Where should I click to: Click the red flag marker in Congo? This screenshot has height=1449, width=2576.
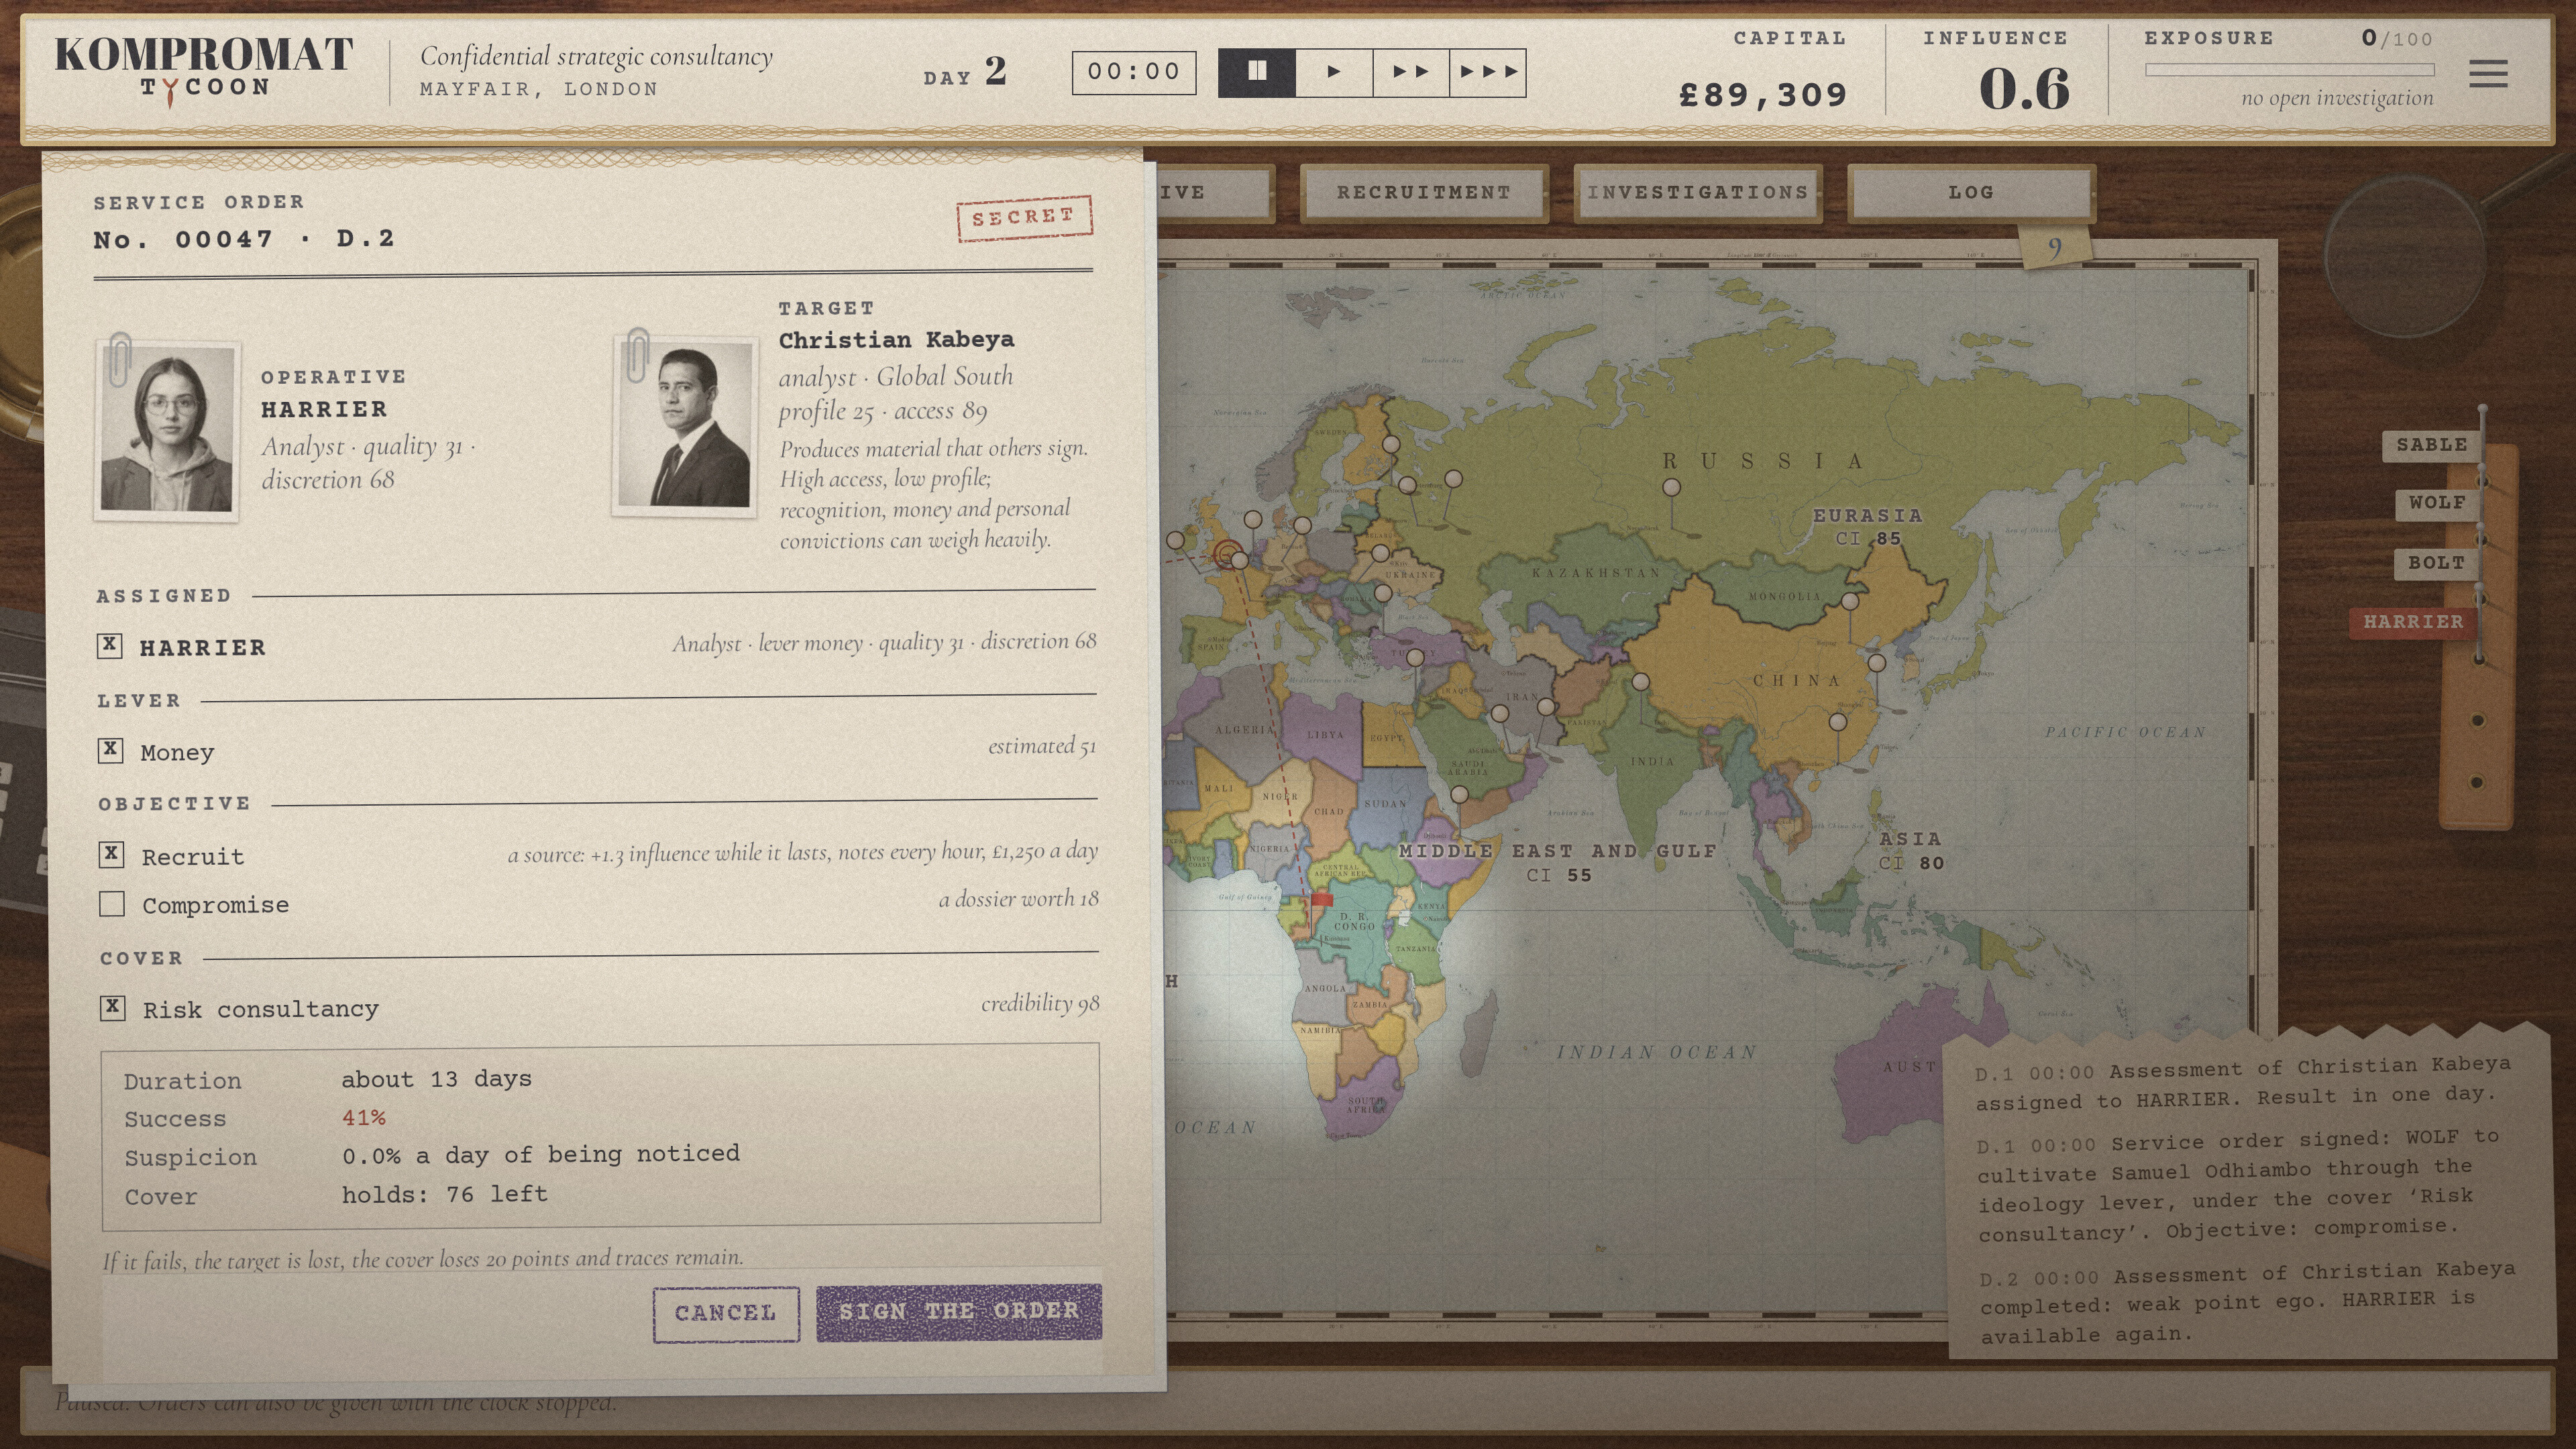pyautogui.click(x=1321, y=900)
